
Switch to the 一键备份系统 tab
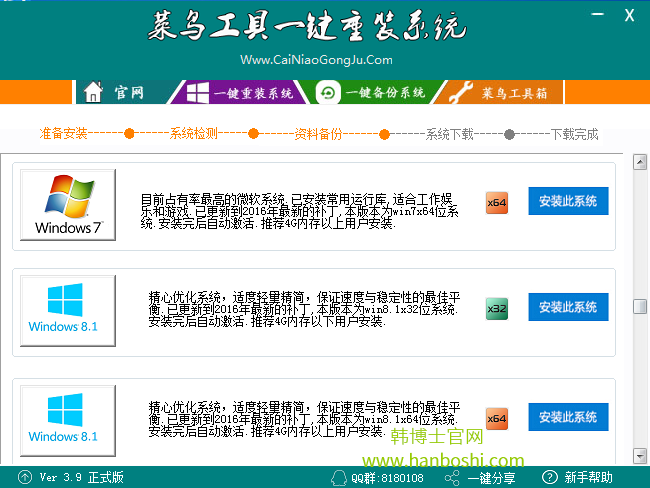374,93
